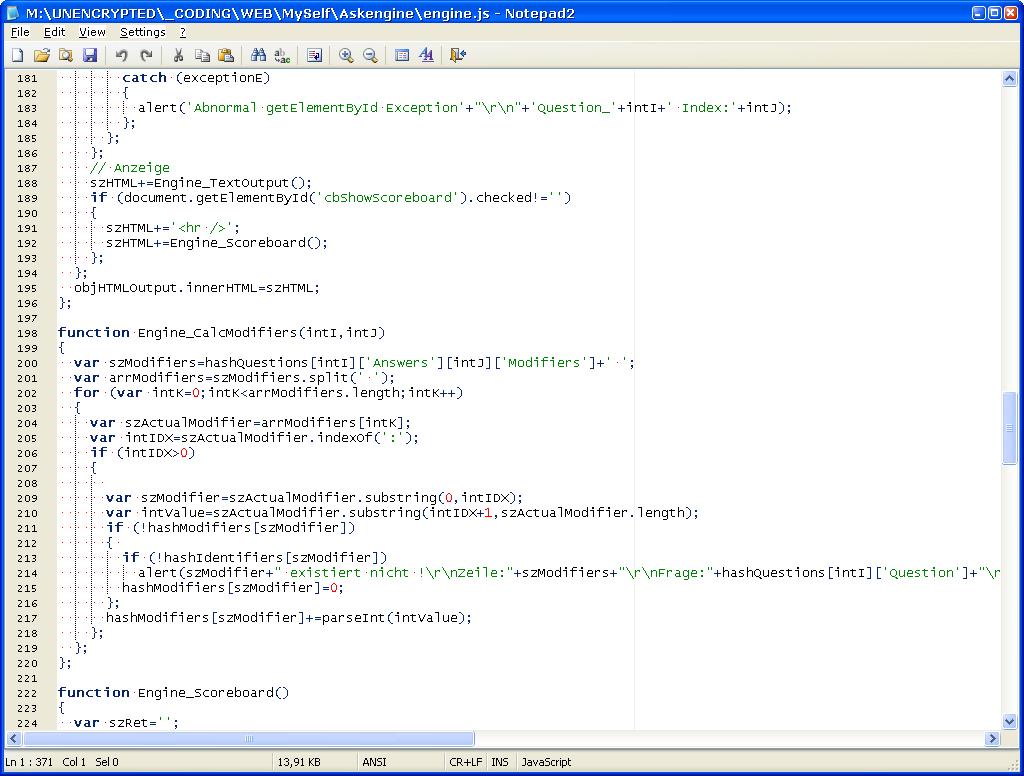Click the 'Engine_CalcModifiers' function name
Image resolution: width=1024 pixels, height=776 pixels.
(217, 332)
